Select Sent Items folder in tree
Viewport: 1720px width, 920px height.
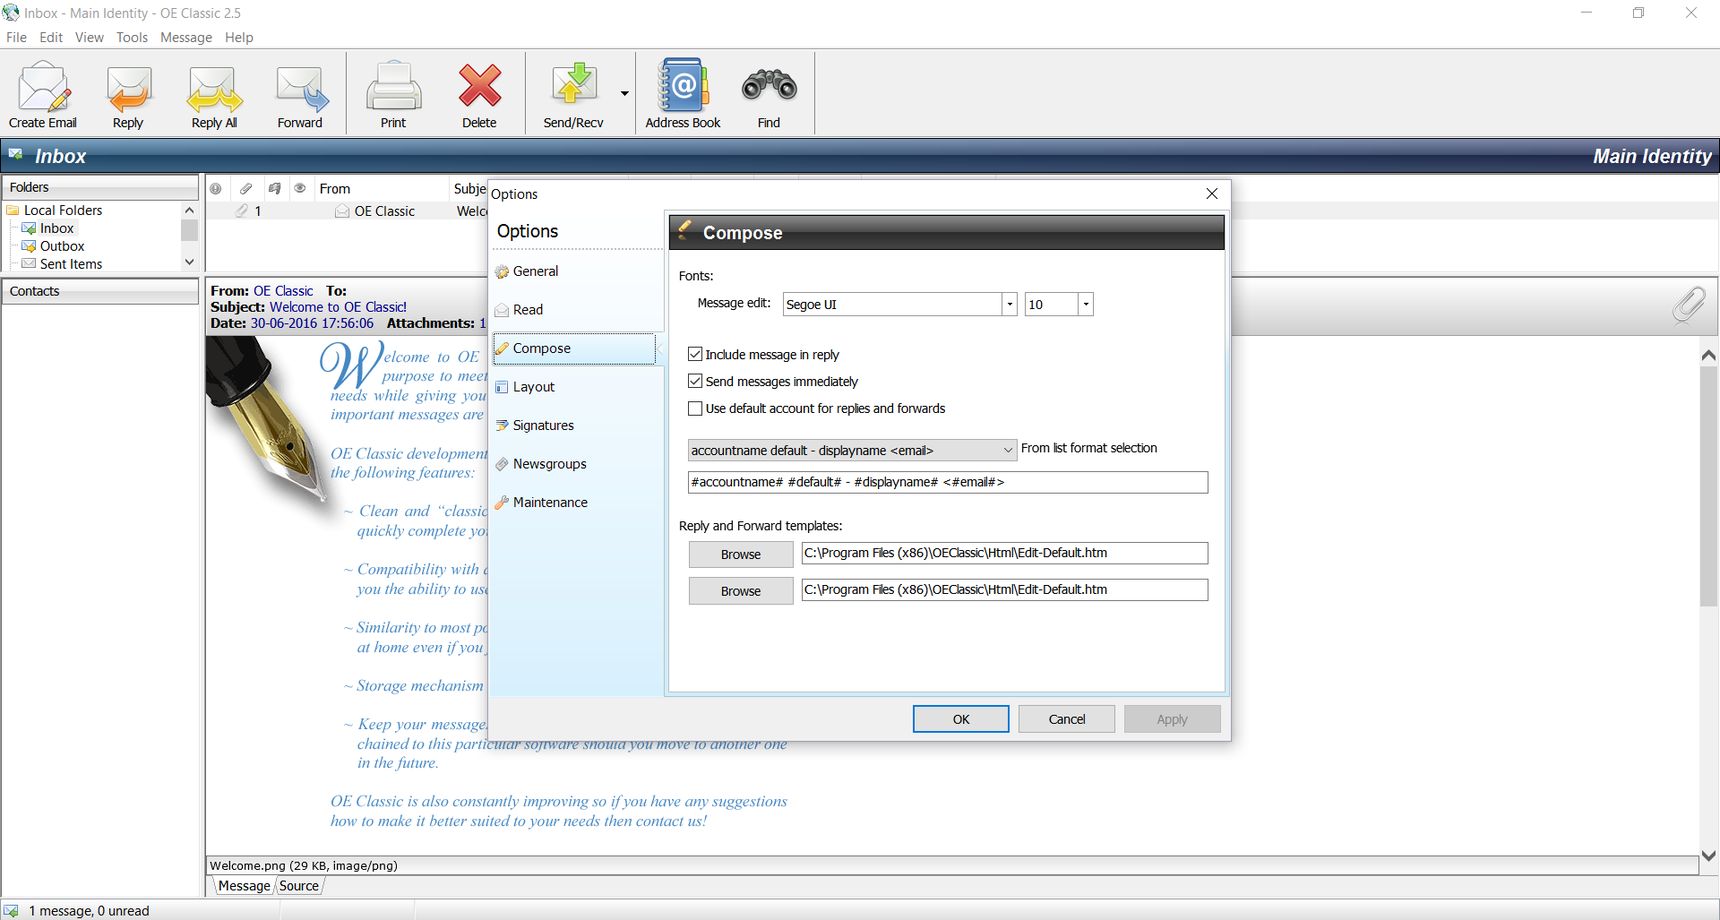[x=71, y=264]
